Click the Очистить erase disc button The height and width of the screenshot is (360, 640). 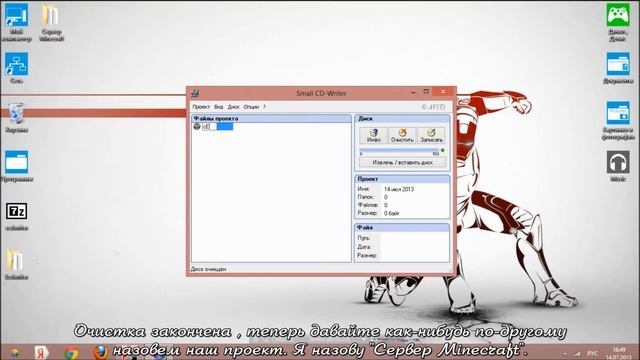click(402, 136)
